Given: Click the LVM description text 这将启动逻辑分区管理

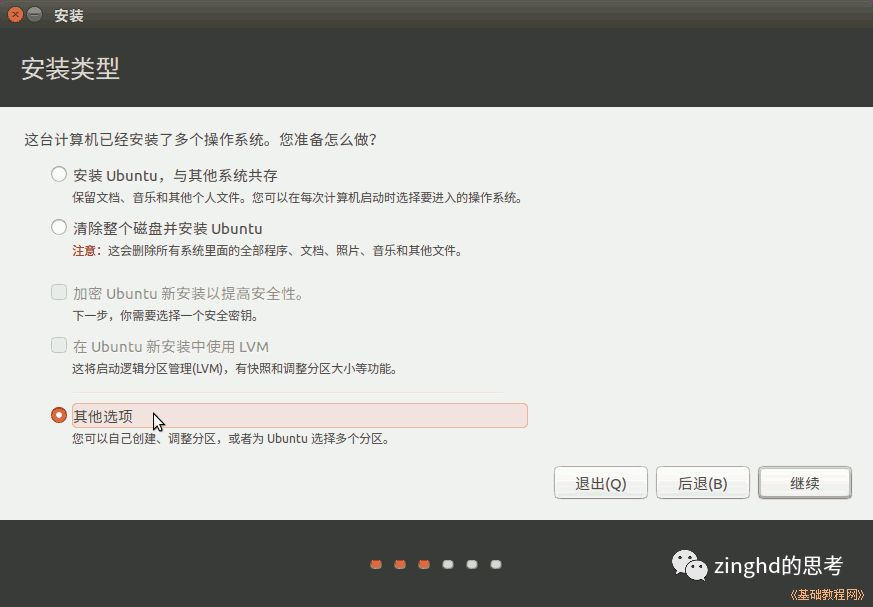Looking at the screenshot, I should [x=234, y=369].
